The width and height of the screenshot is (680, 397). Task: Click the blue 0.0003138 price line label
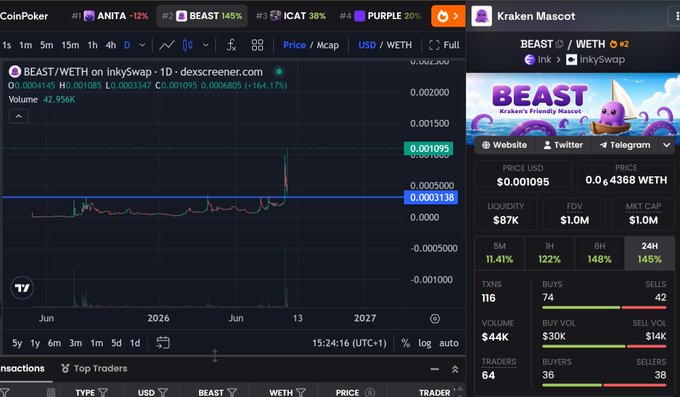(431, 197)
